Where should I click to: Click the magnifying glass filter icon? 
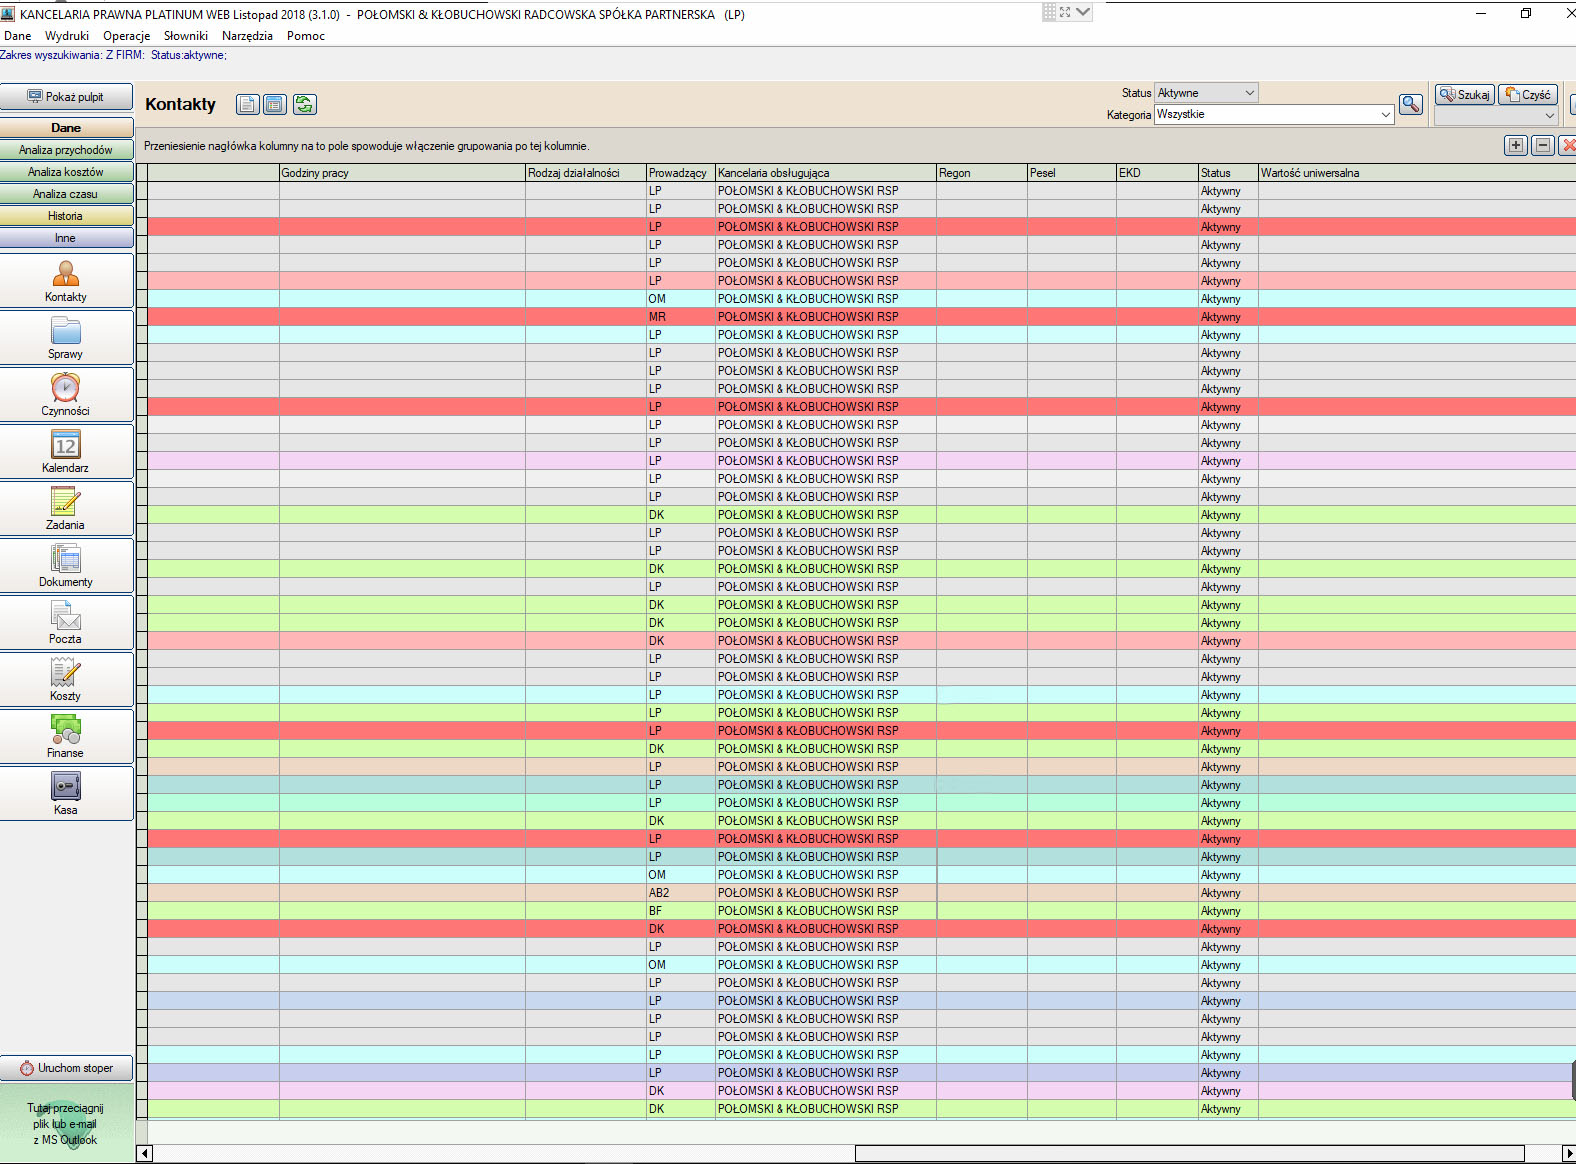pyautogui.click(x=1410, y=104)
